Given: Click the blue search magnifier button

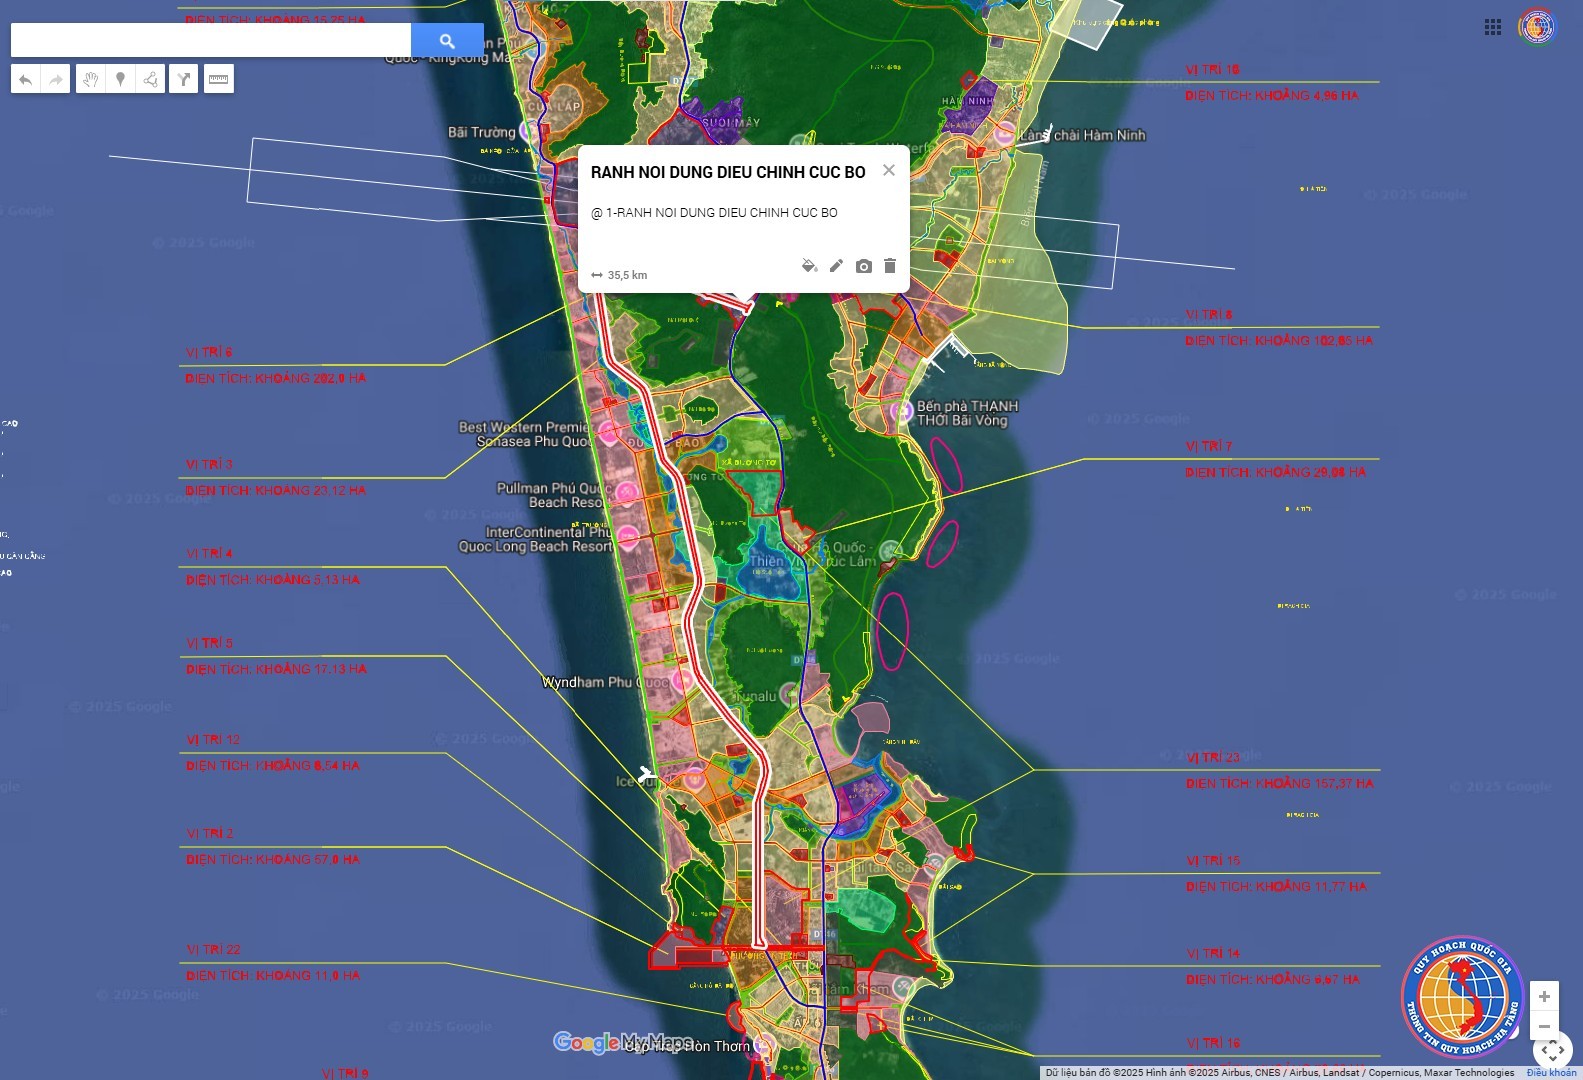Looking at the screenshot, I should tap(447, 41).
